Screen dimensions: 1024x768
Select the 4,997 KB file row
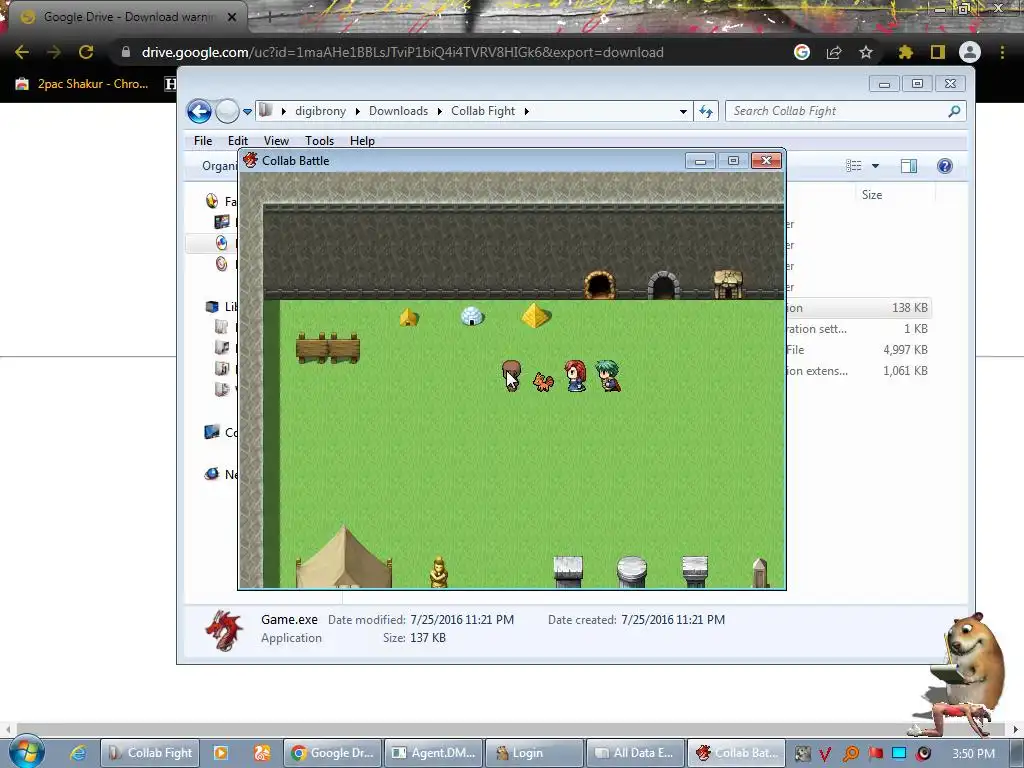(857, 349)
